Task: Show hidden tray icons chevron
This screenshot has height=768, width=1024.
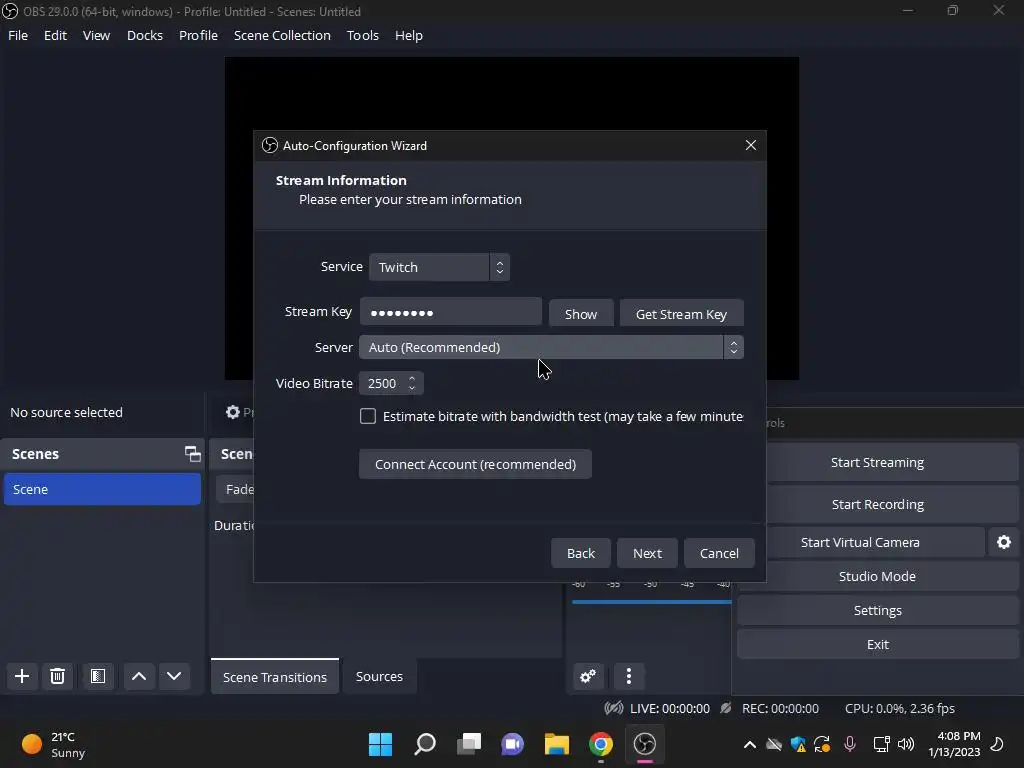Action: click(x=750, y=744)
